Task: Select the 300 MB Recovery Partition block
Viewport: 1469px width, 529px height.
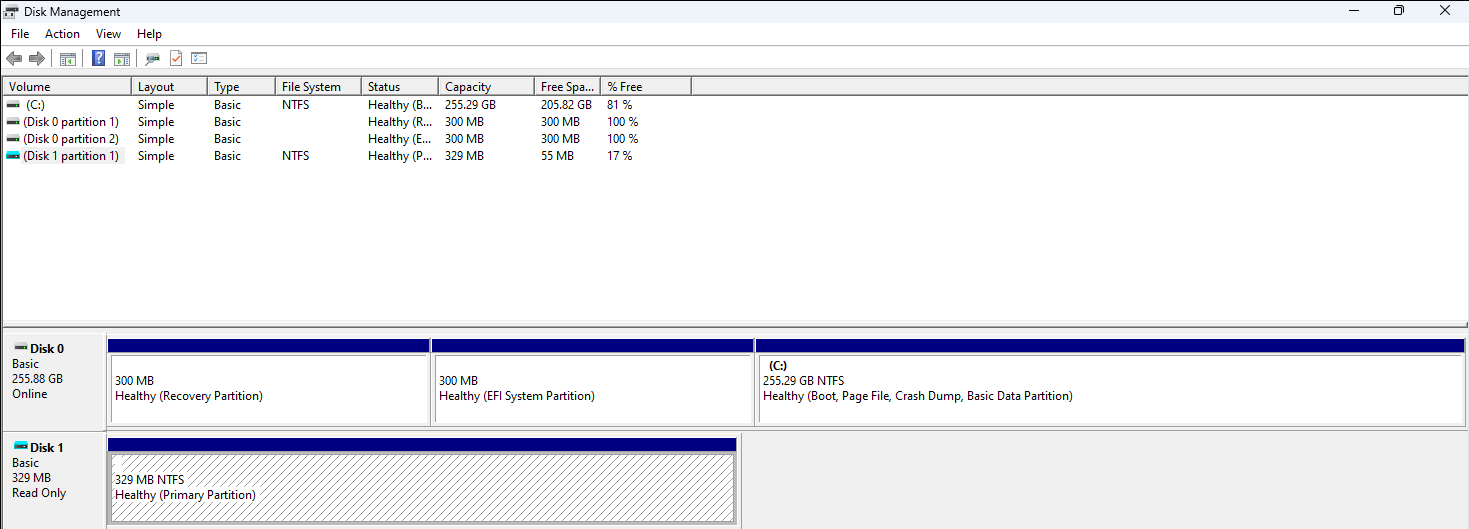Action: [x=268, y=388]
